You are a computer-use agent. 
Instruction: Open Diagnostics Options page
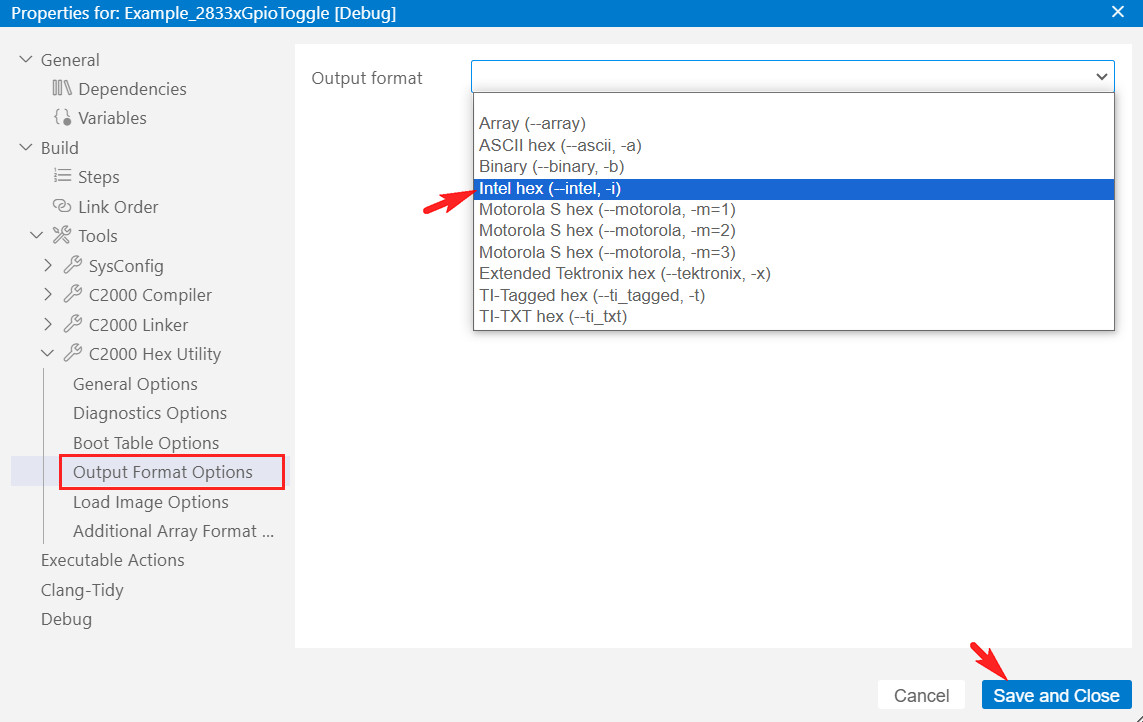[149, 413]
